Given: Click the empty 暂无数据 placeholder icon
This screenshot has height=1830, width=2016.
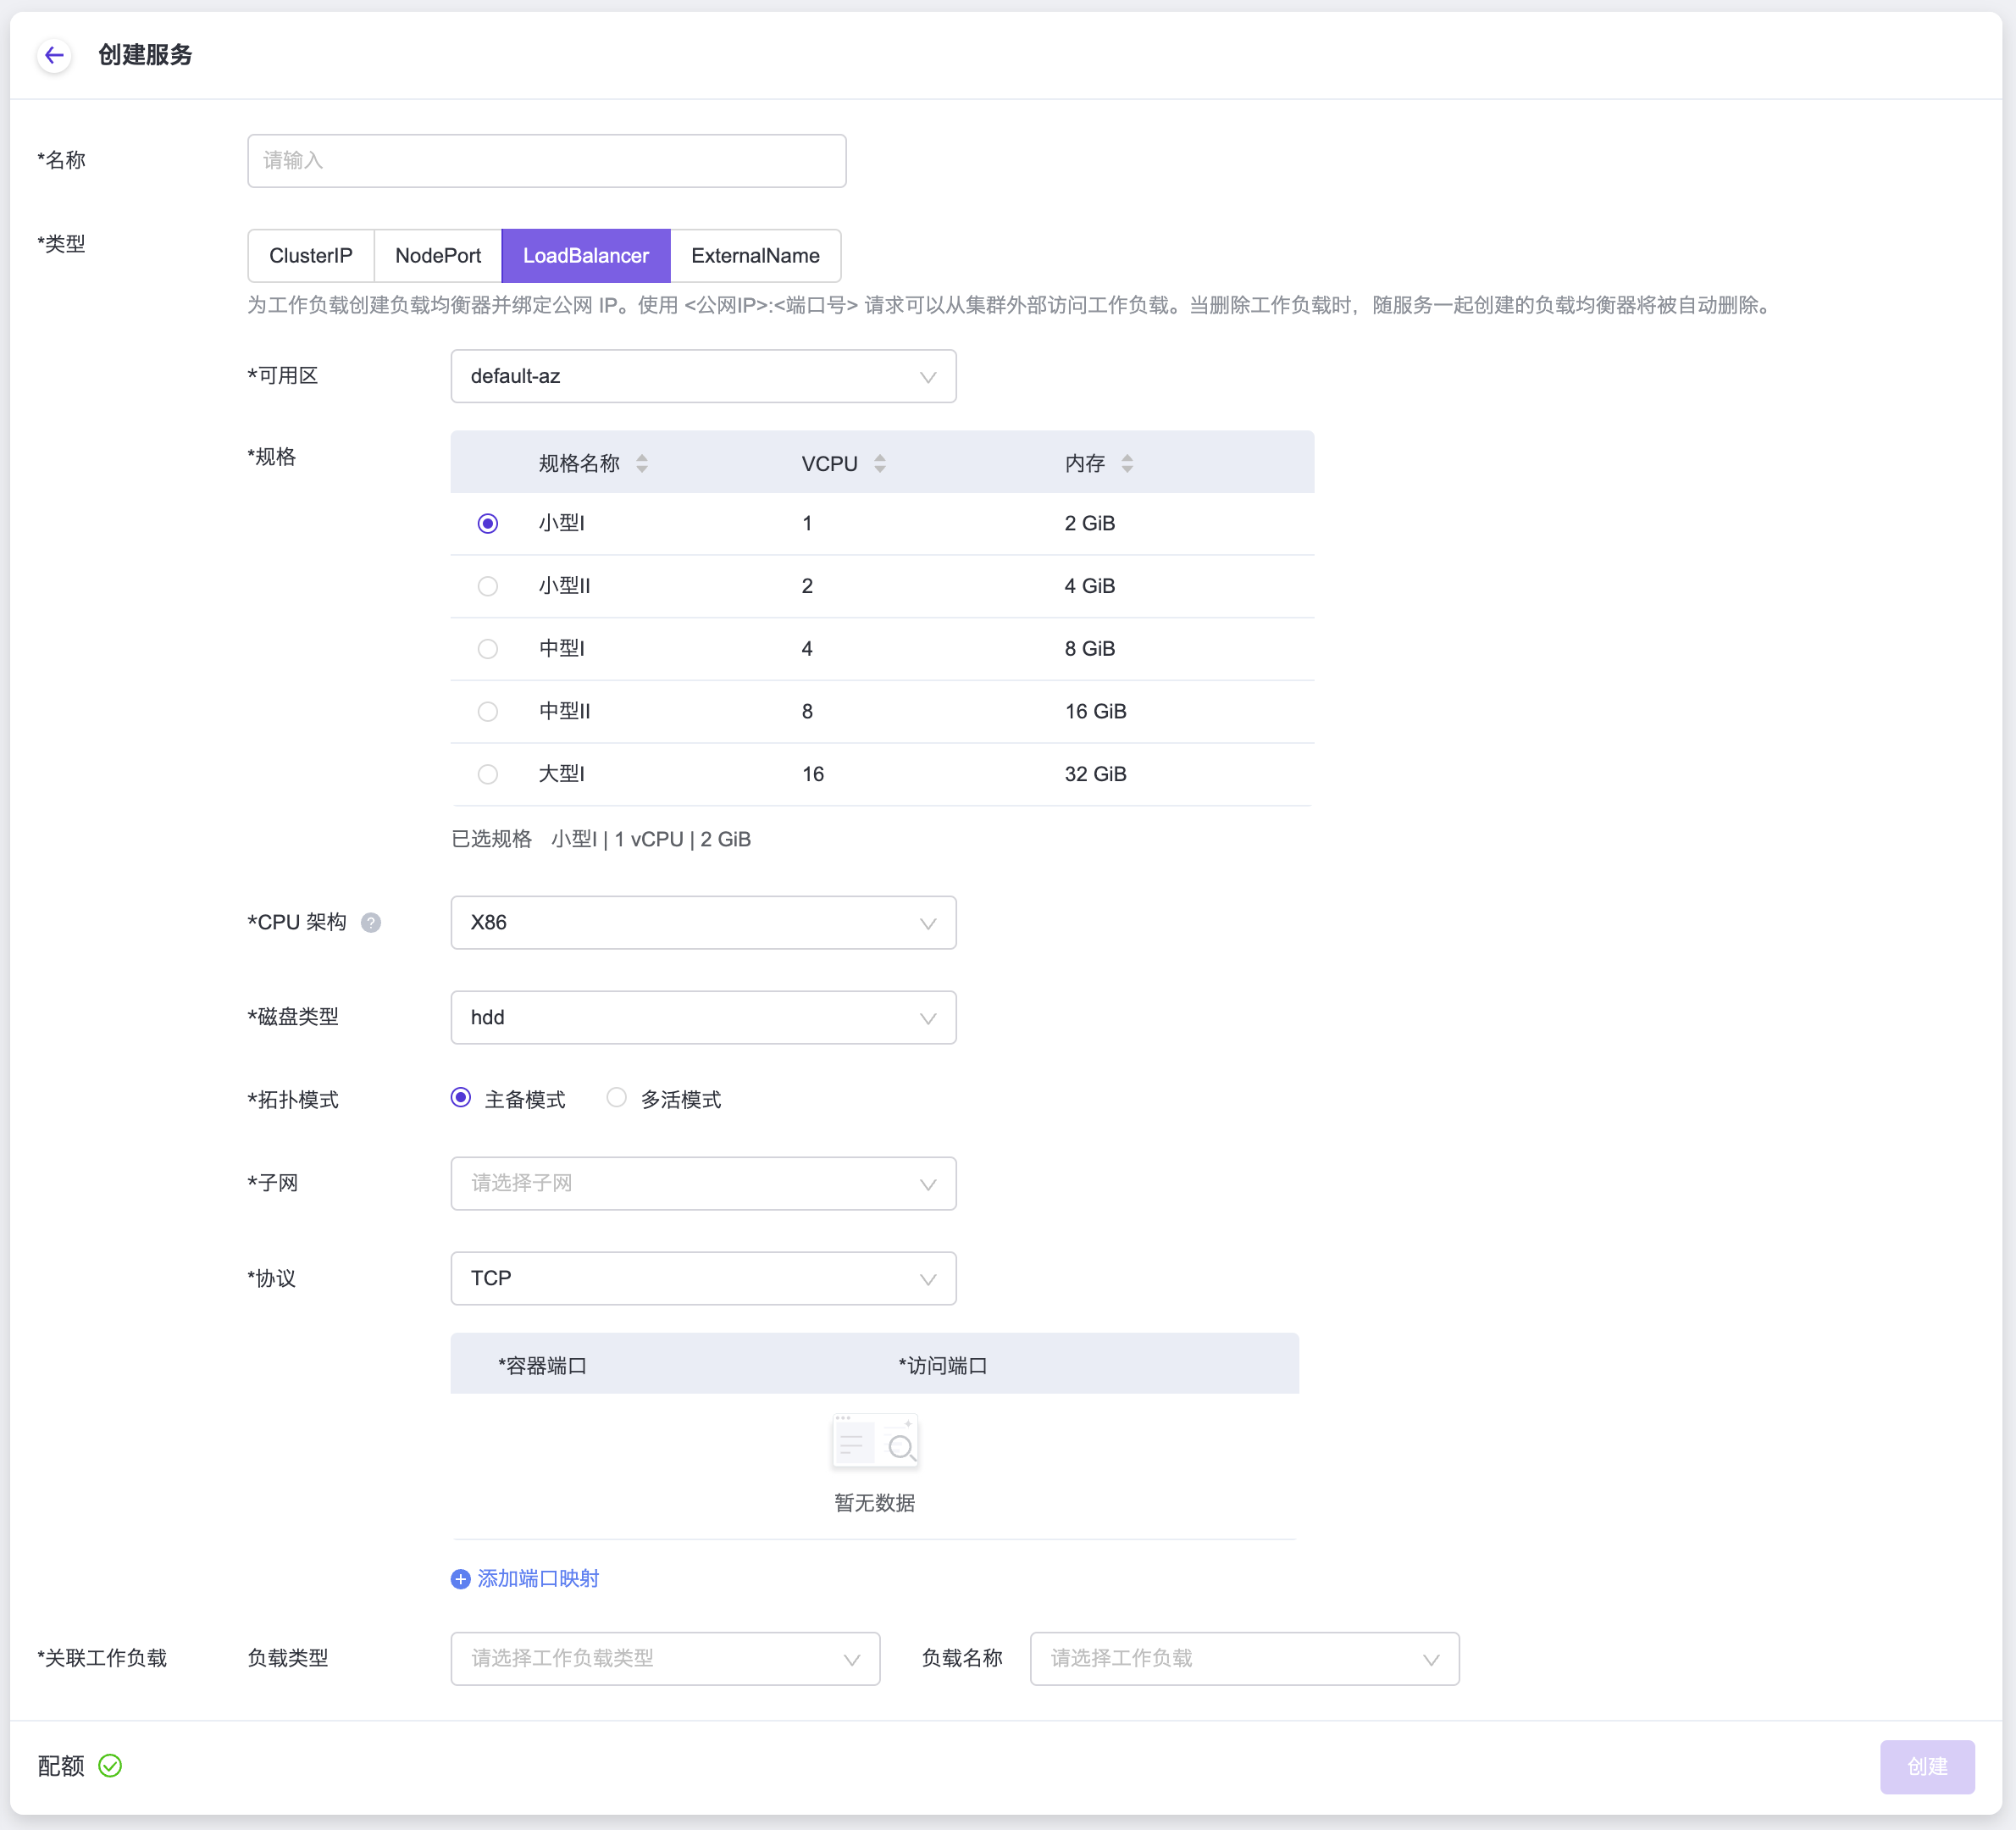Looking at the screenshot, I should pyautogui.click(x=874, y=1442).
